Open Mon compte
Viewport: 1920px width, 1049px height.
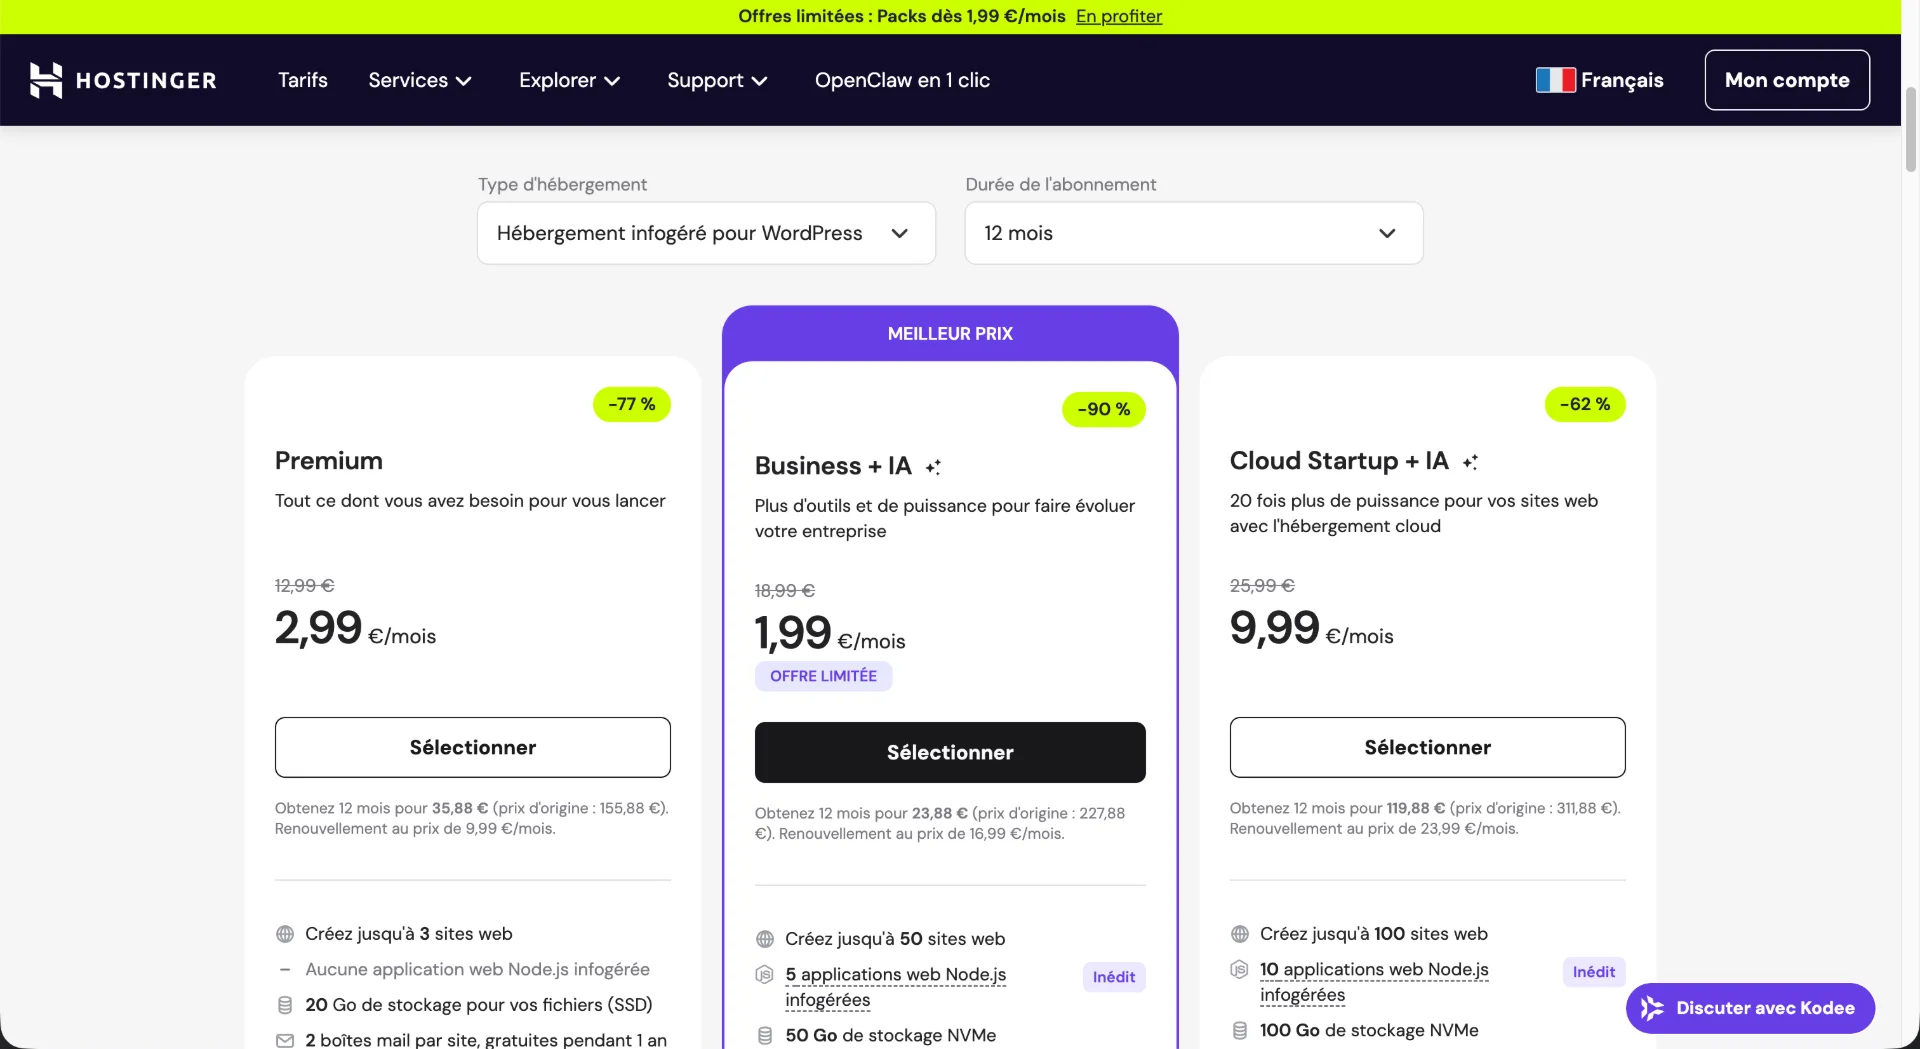pos(1787,80)
